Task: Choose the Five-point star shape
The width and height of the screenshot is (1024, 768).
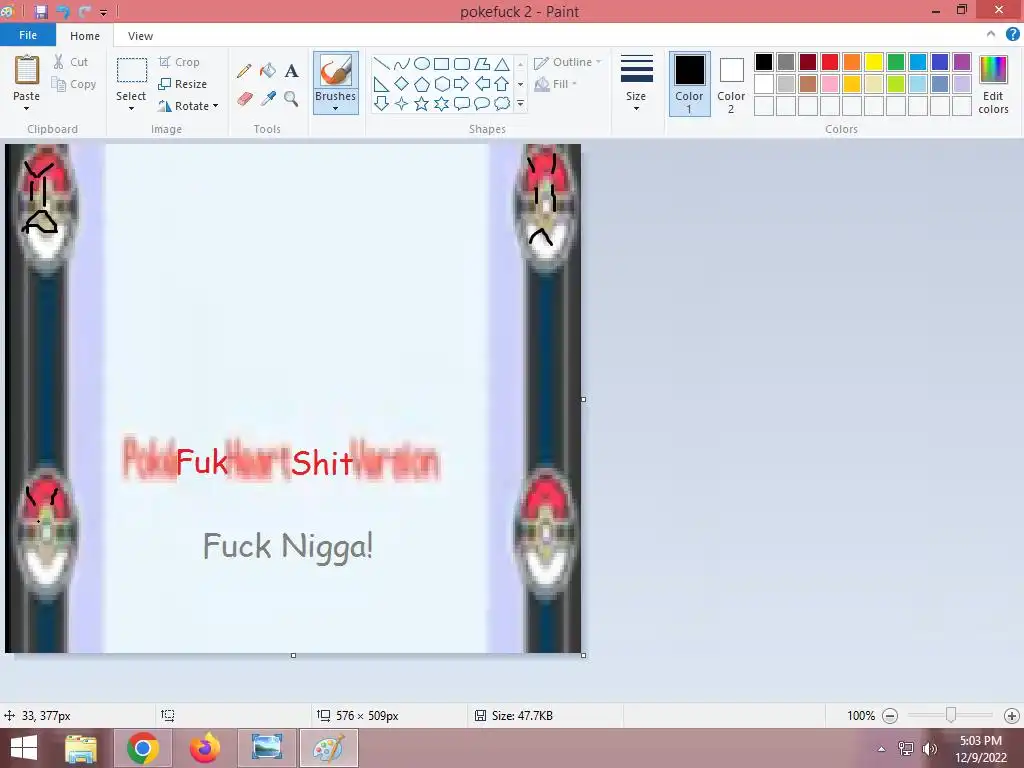Action: pyautogui.click(x=422, y=103)
